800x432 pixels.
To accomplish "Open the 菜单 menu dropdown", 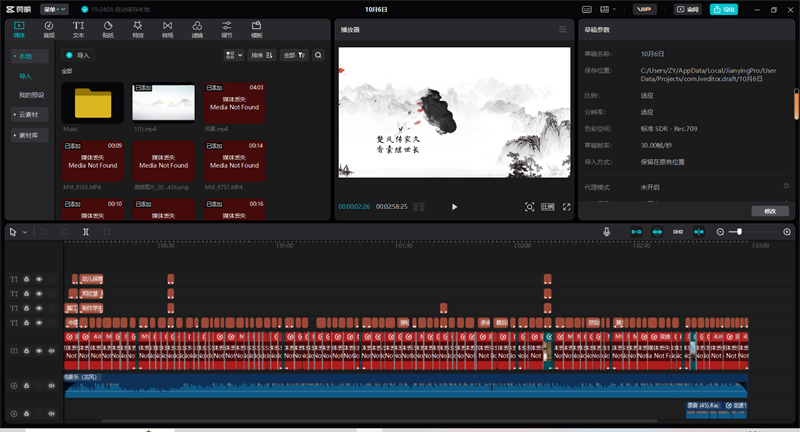I will click(x=55, y=9).
